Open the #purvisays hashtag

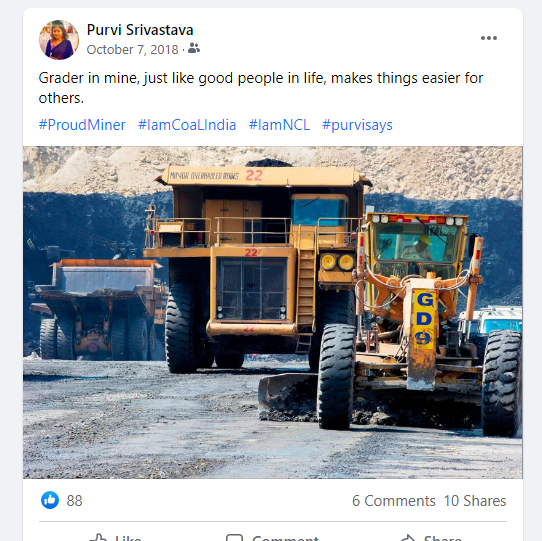pyautogui.click(x=357, y=125)
